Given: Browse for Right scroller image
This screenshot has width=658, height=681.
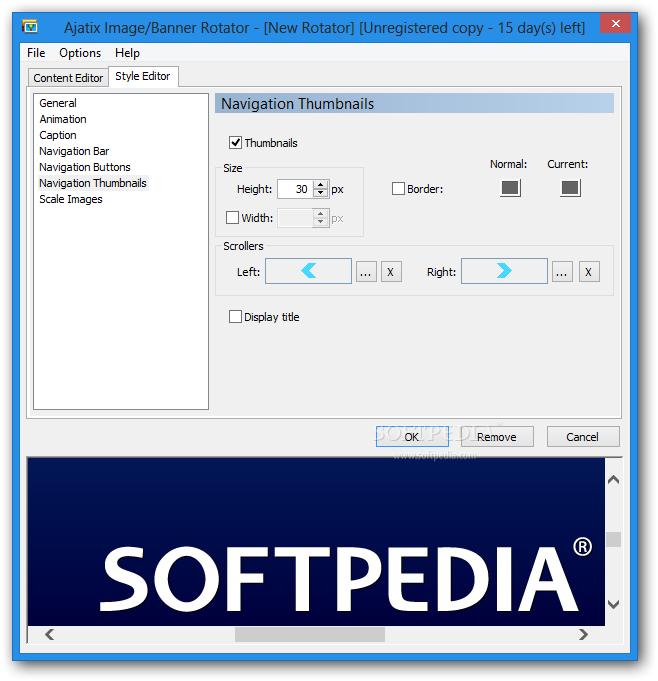Looking at the screenshot, I should point(562,271).
